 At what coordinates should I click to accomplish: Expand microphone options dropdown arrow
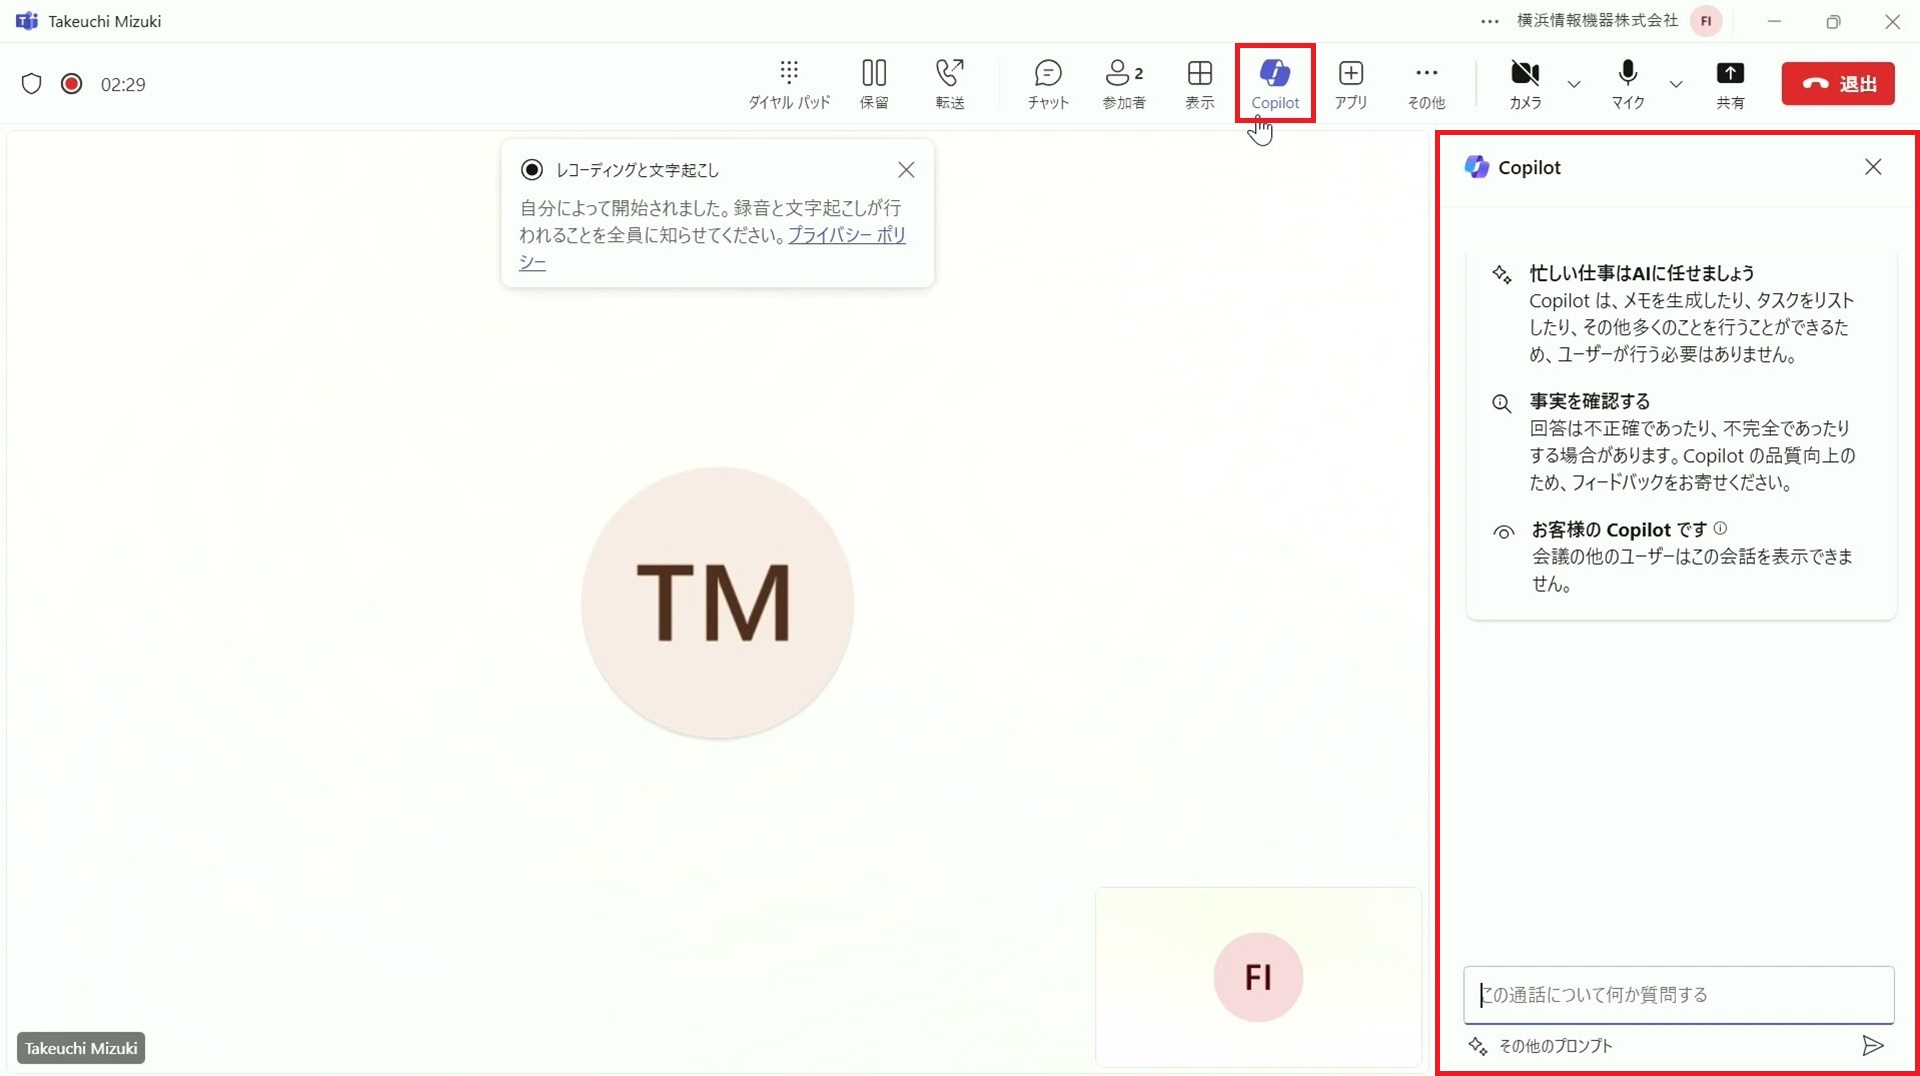1676,84
